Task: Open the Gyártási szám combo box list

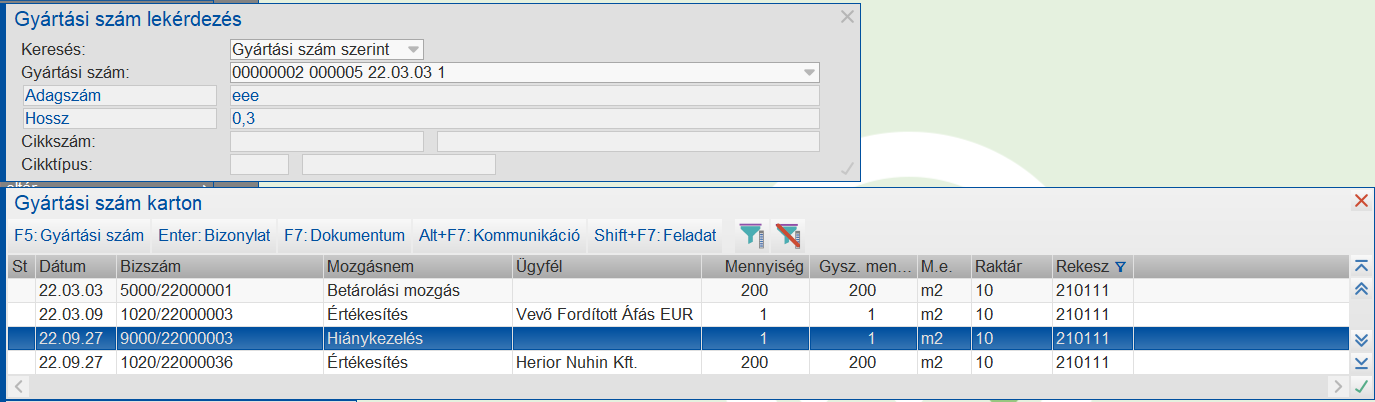Action: (x=808, y=72)
